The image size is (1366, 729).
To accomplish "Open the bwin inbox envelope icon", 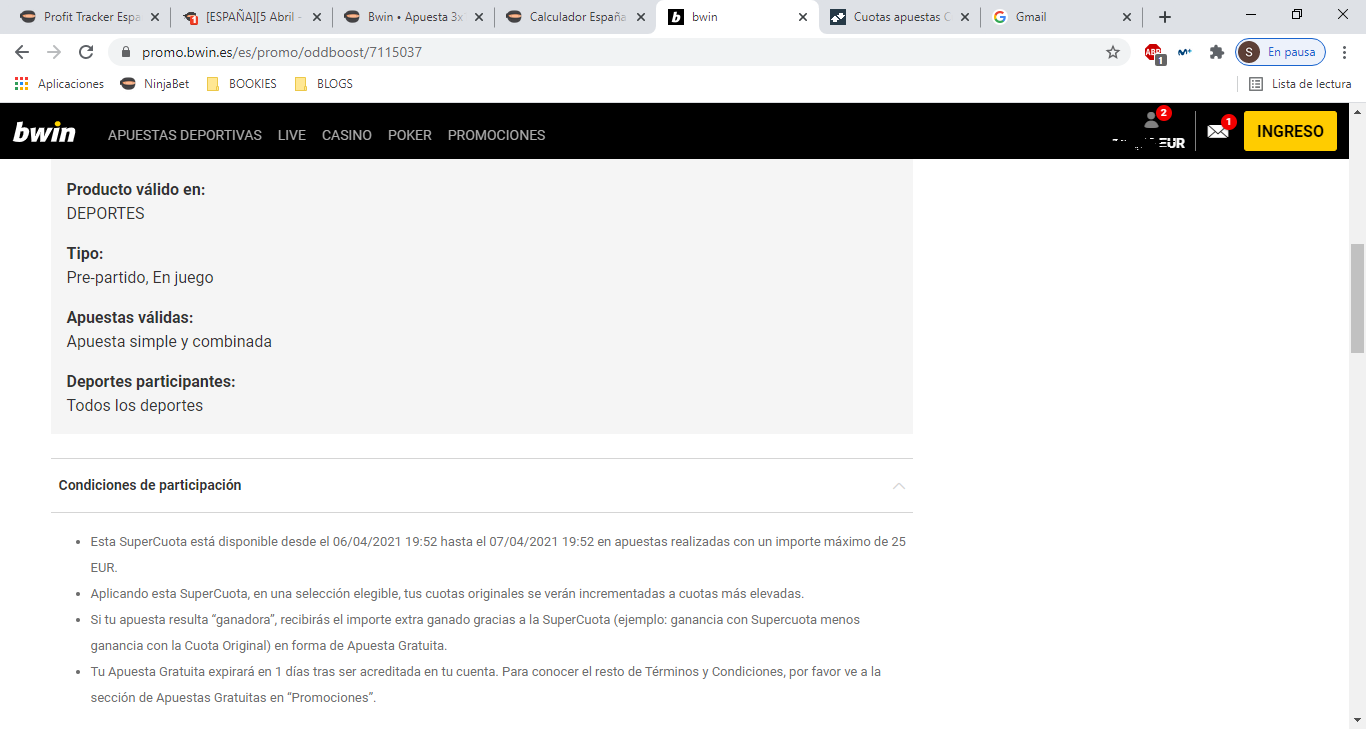I will pyautogui.click(x=1217, y=131).
